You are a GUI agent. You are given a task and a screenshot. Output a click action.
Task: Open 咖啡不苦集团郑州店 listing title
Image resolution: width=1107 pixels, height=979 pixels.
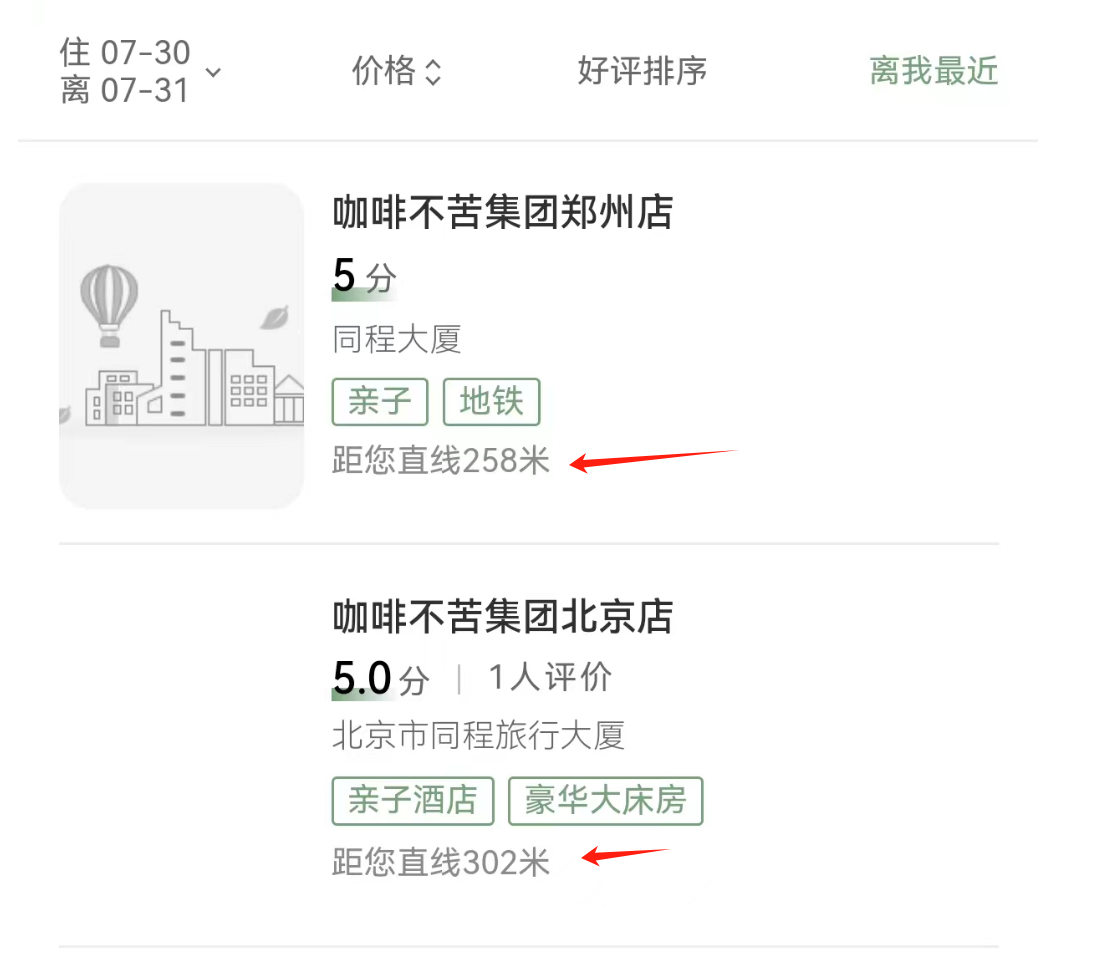pos(503,212)
